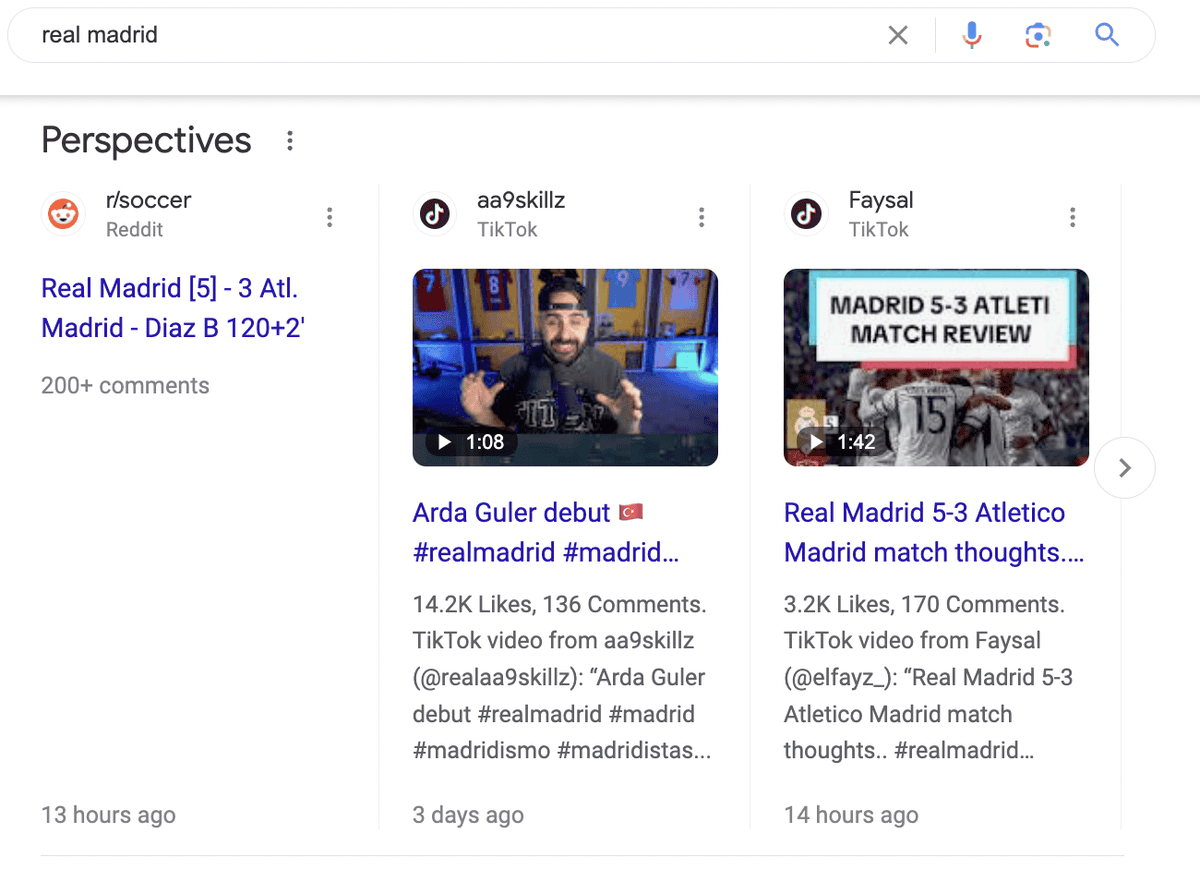Open 'Real Madrid 5-3 Atletico Madrid match thoughts' link
The height and width of the screenshot is (894, 1200).
click(934, 532)
